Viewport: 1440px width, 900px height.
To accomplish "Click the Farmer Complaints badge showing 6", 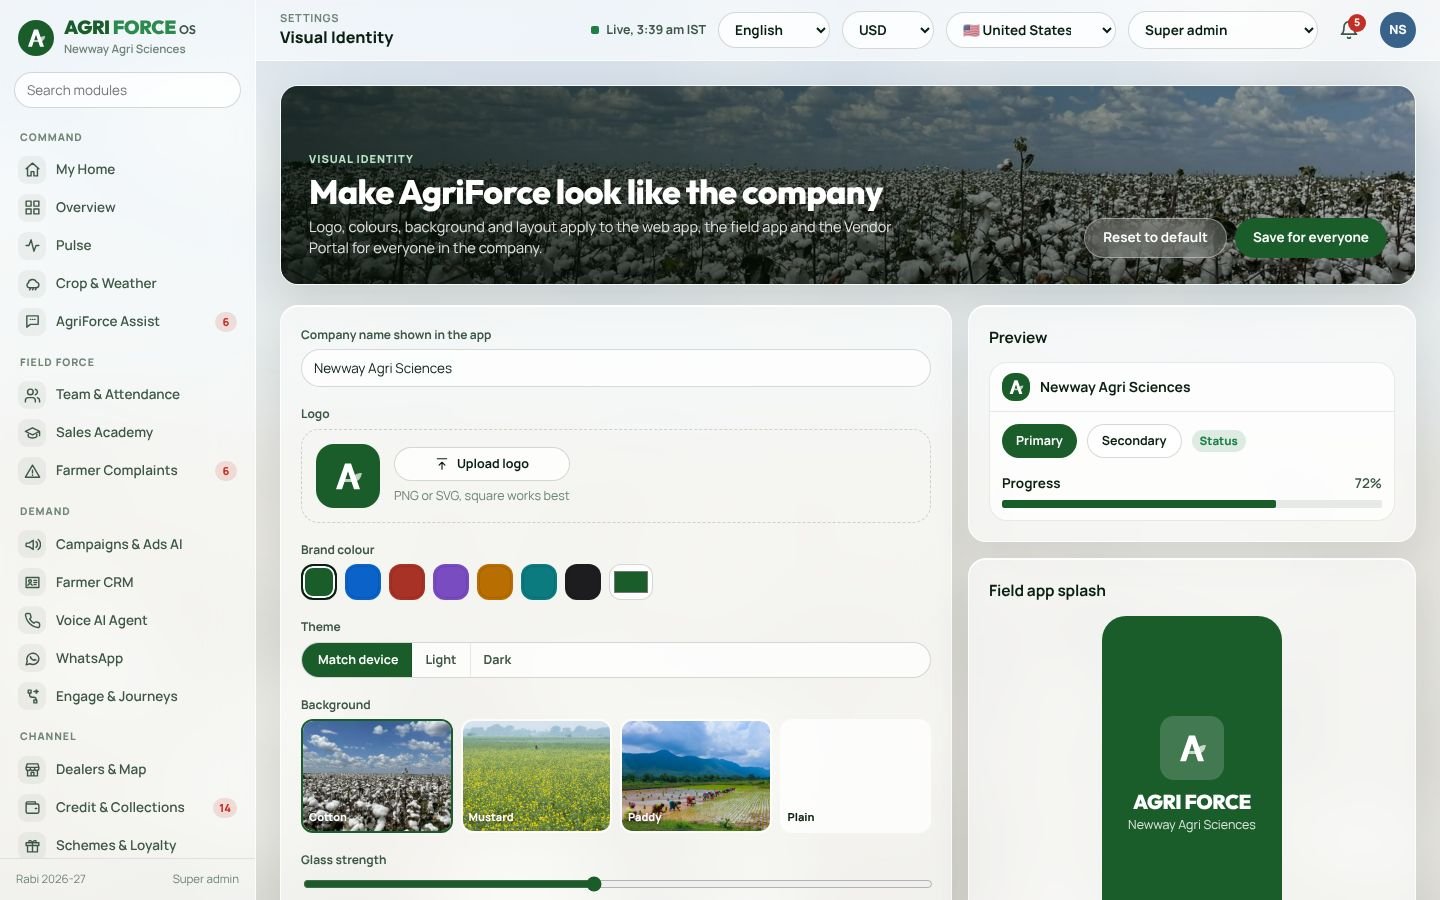I will point(226,471).
